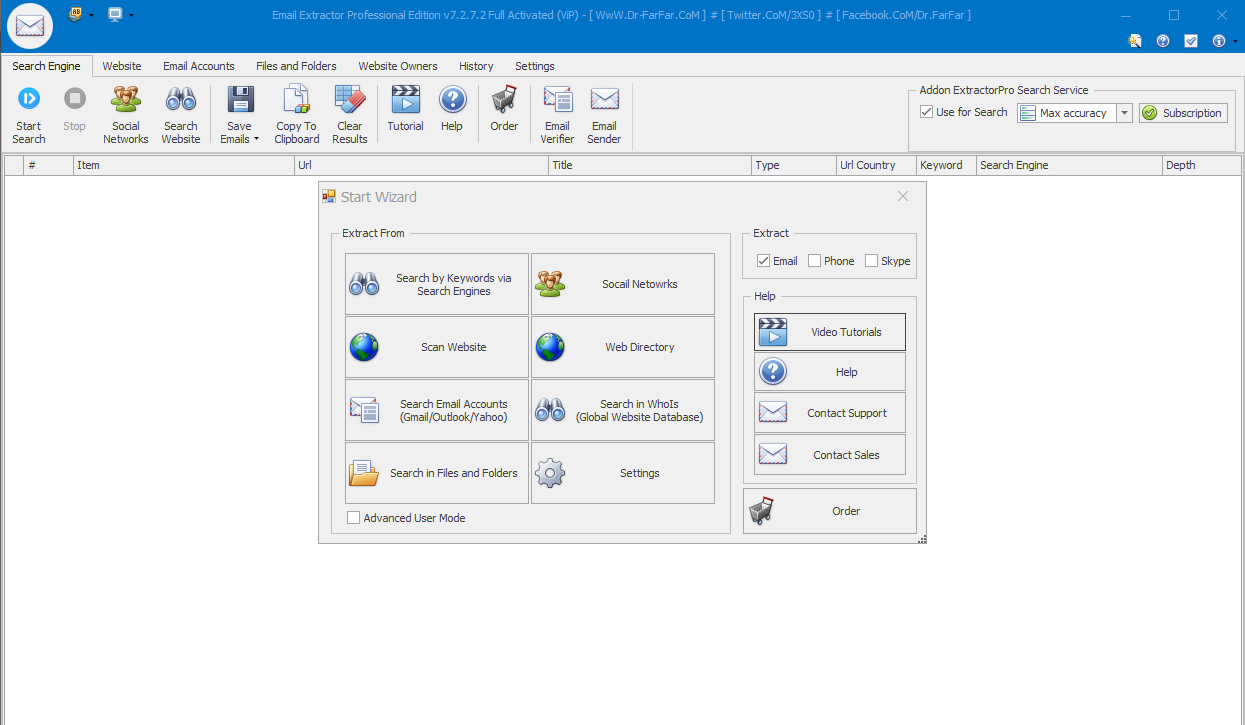Select Web Directory in the wizard
Viewport: 1245px width, 725px height.
click(x=623, y=347)
